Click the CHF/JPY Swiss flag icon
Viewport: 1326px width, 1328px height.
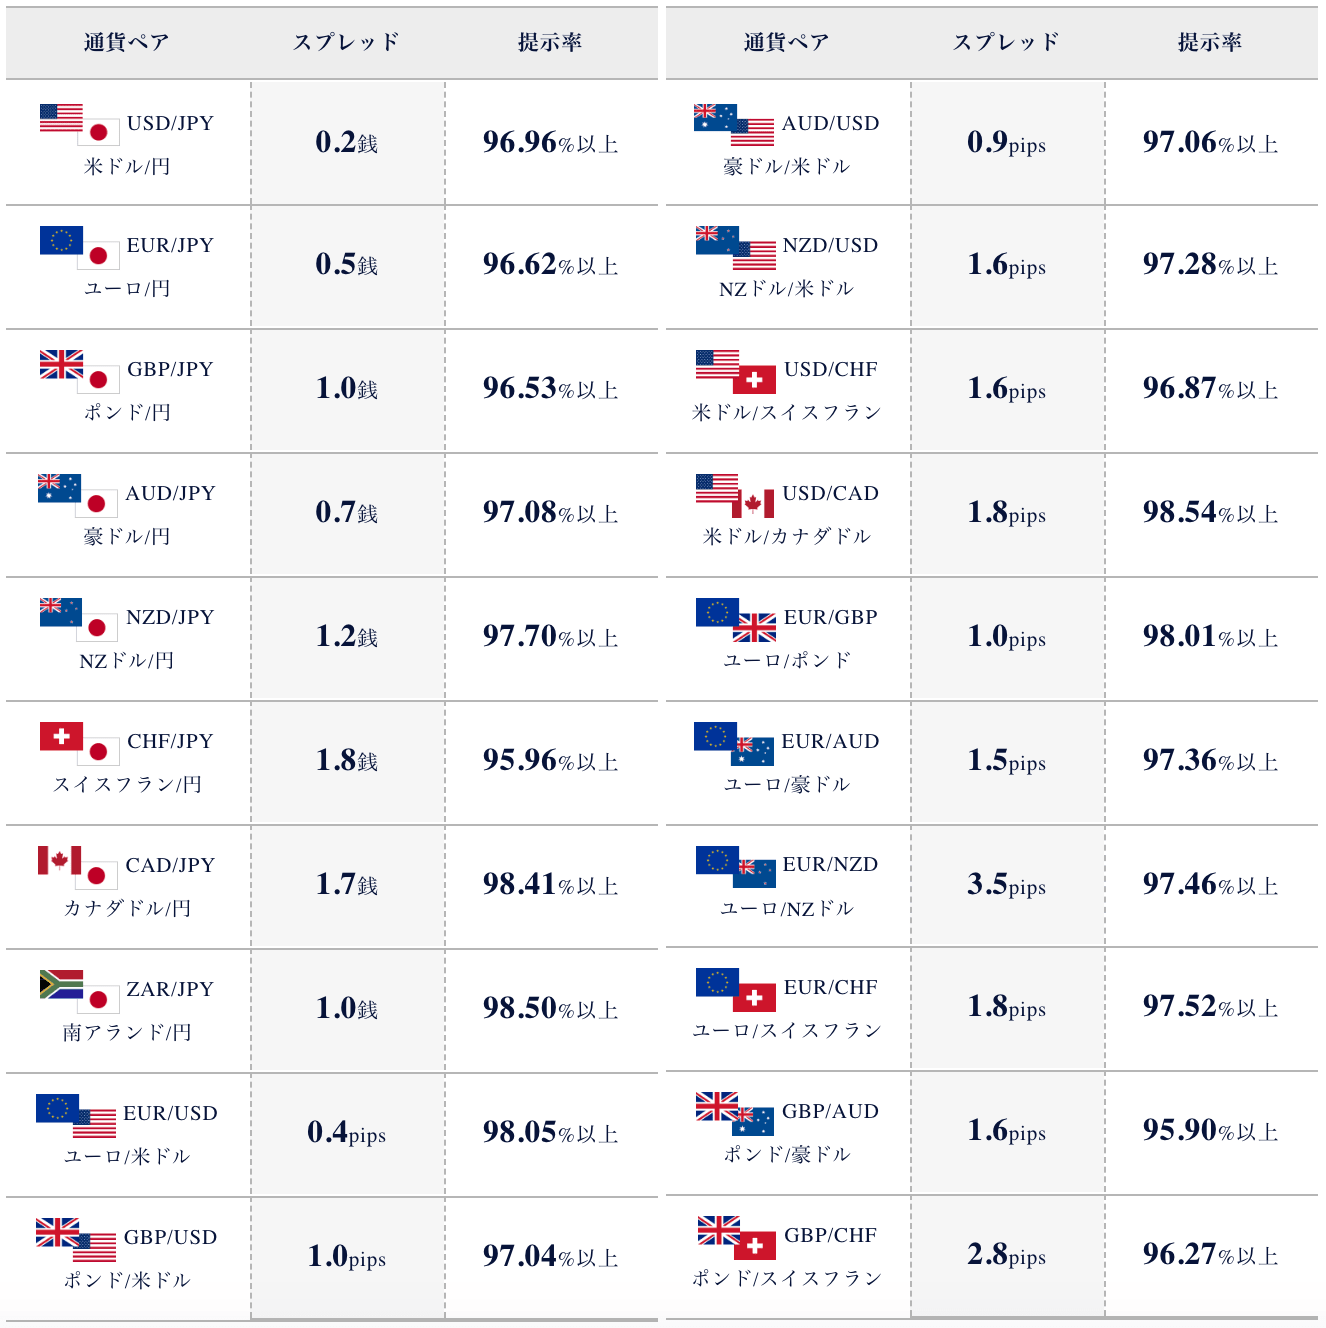pos(61,736)
